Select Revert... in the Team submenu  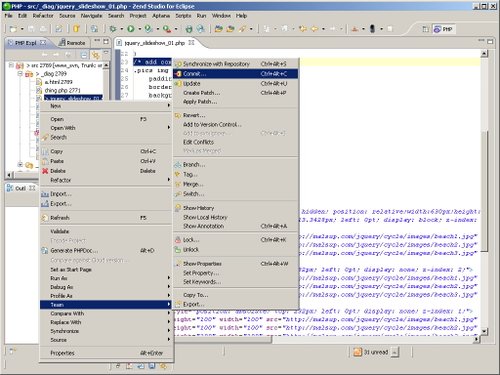[236, 115]
